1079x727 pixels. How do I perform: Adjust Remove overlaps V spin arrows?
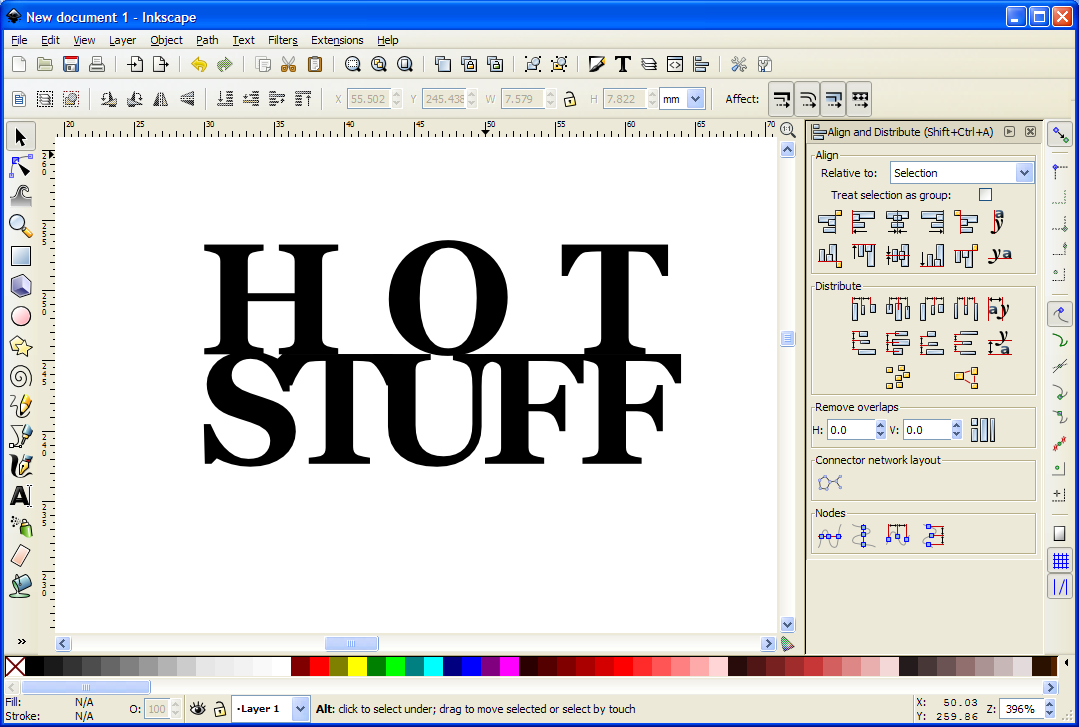(x=957, y=430)
